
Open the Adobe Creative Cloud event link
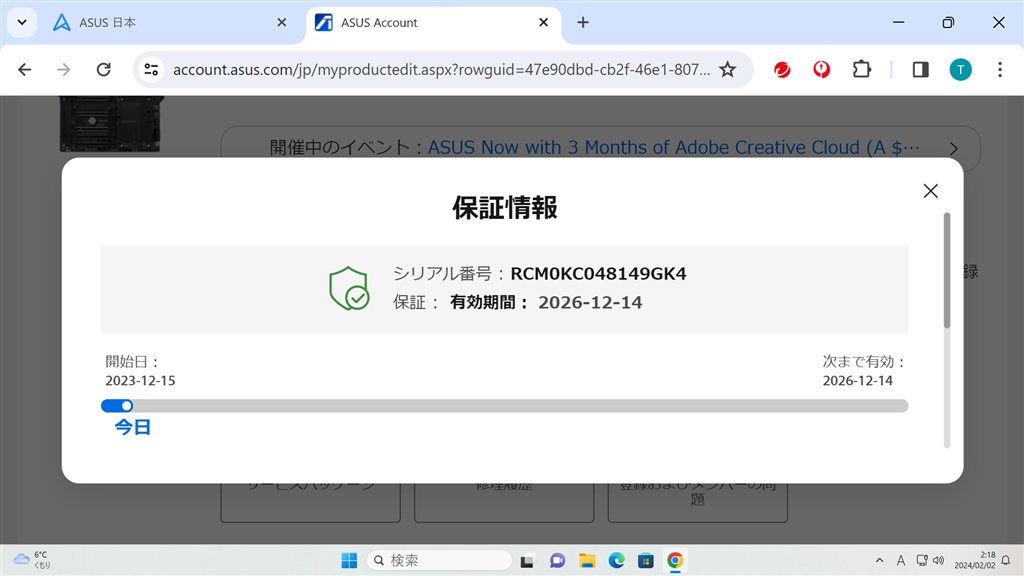[673, 148]
